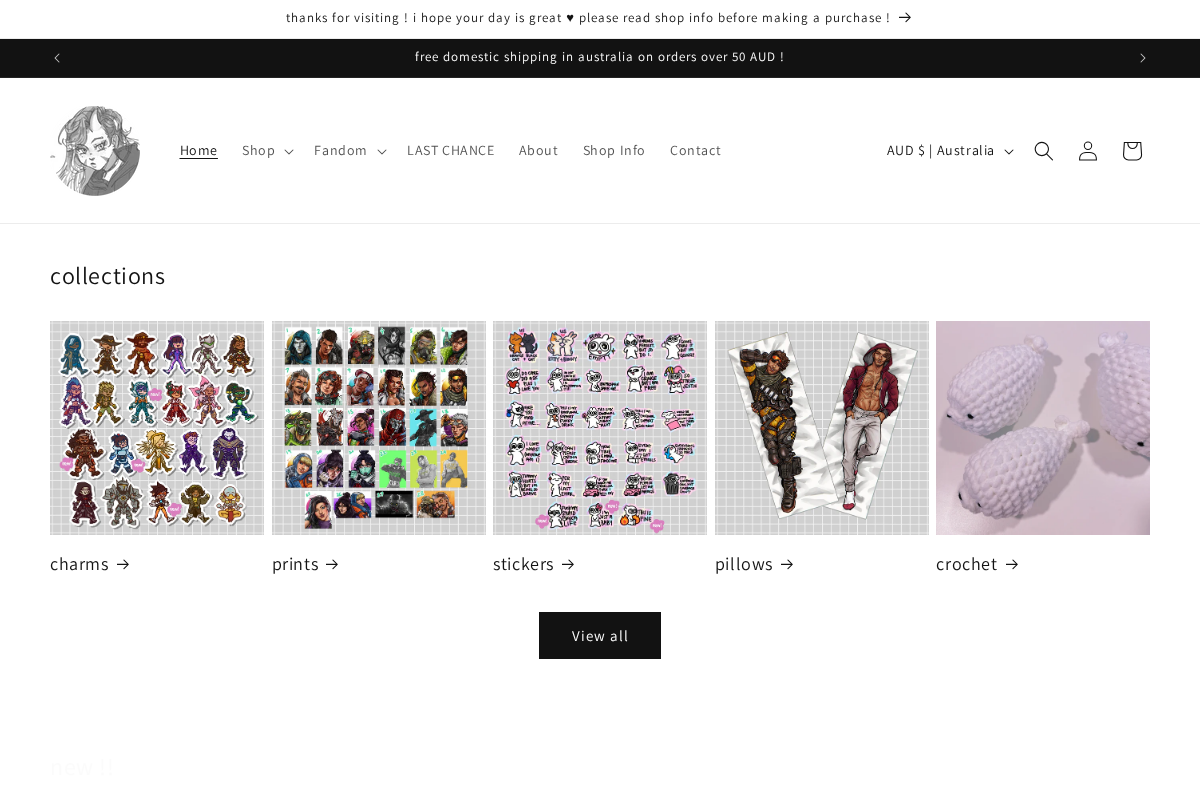
Task: Open the LAST CHANCE section
Action: click(x=451, y=150)
